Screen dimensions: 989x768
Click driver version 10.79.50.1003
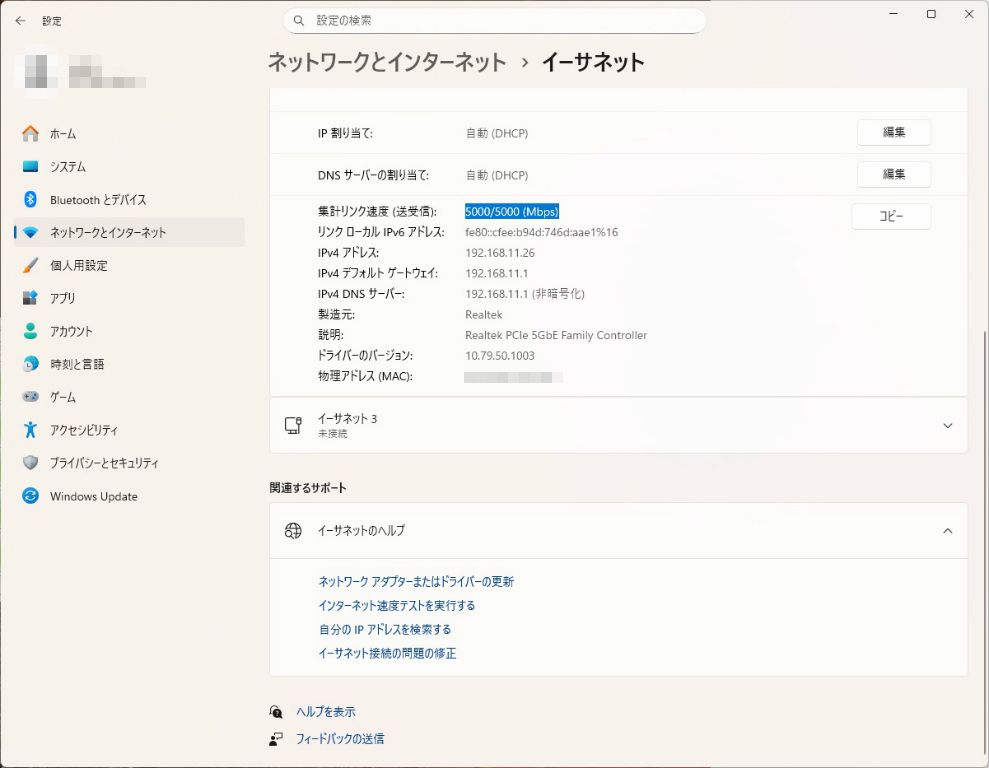click(500, 356)
